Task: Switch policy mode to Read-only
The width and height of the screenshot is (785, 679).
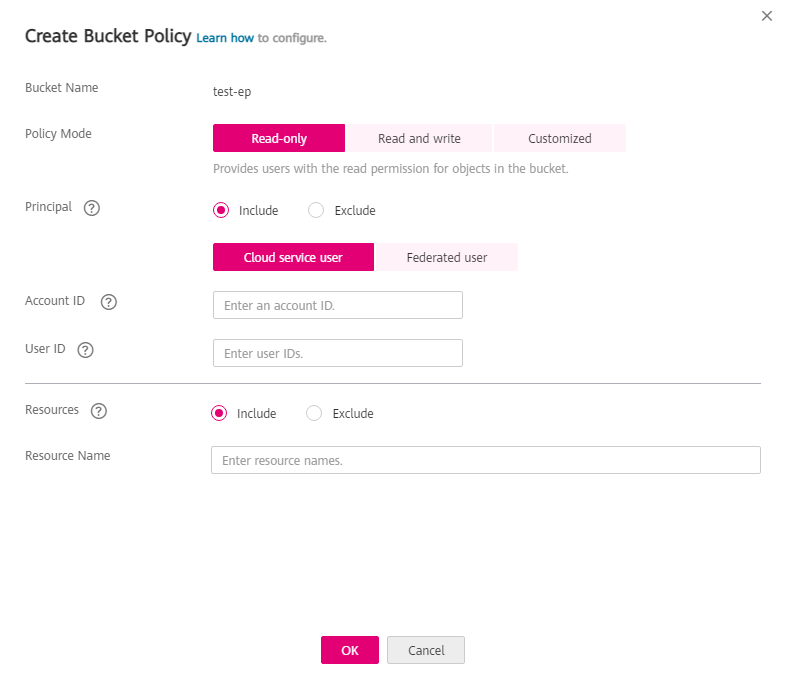Action: 279,138
